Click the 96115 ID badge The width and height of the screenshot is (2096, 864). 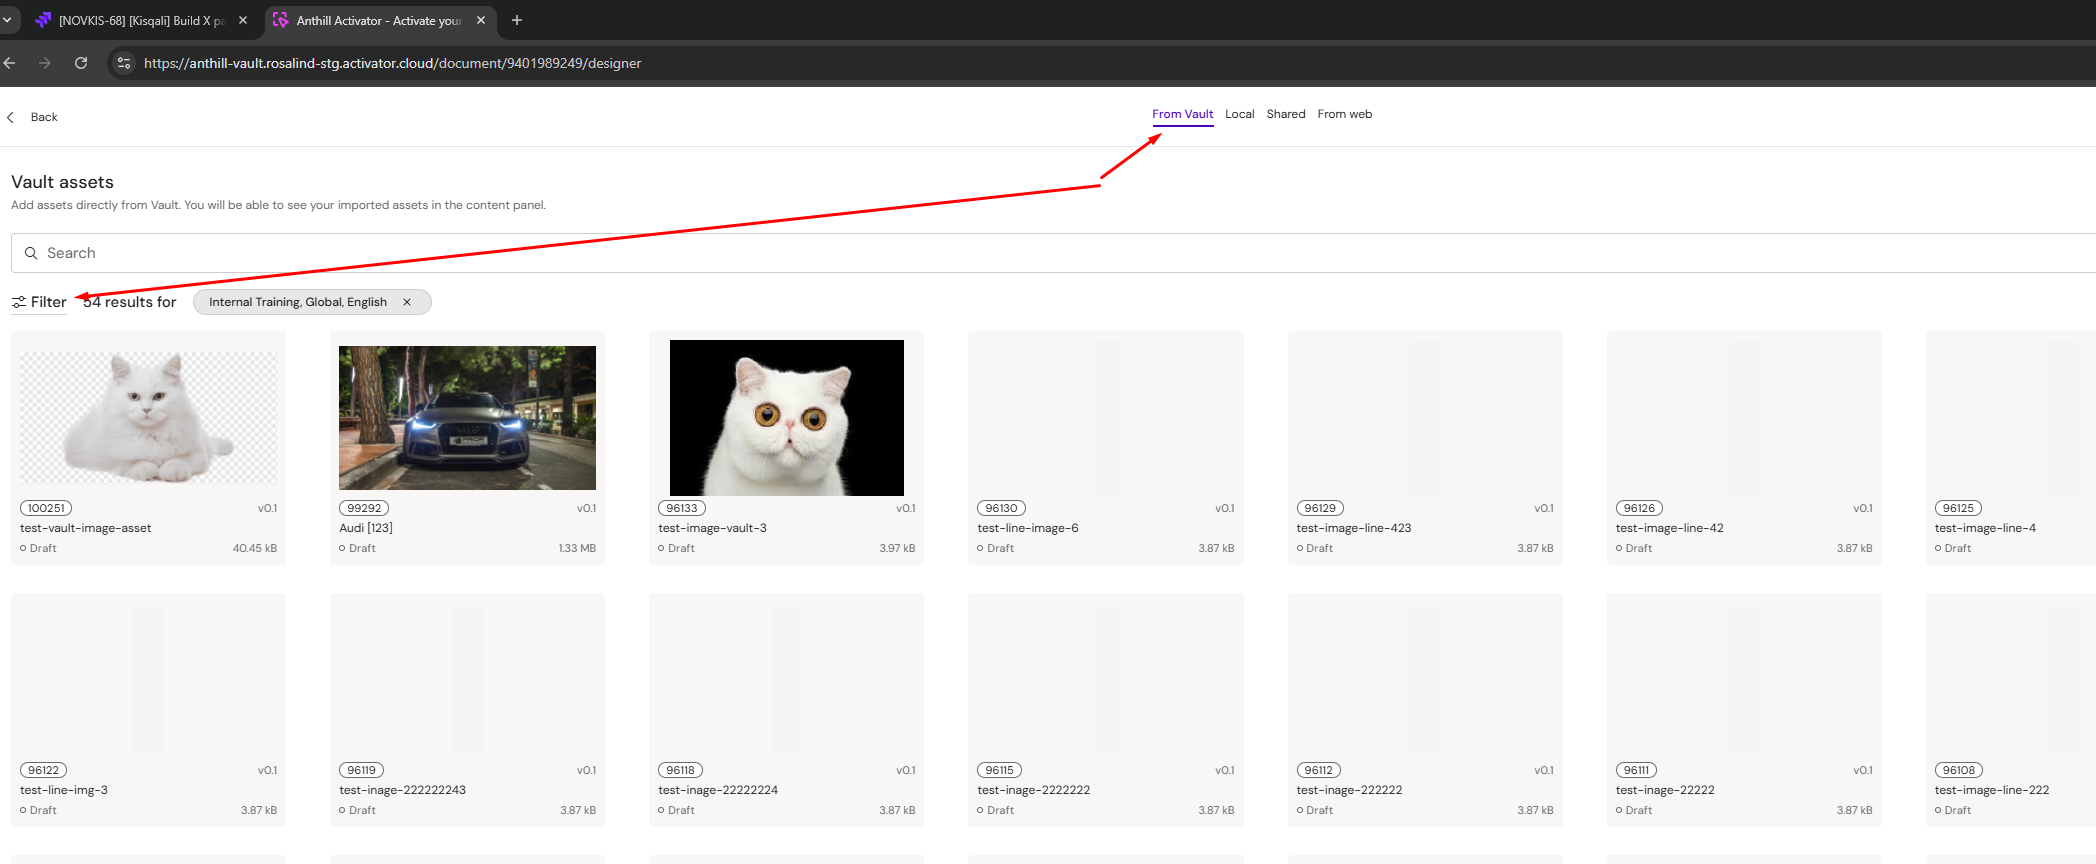click(x=1000, y=770)
